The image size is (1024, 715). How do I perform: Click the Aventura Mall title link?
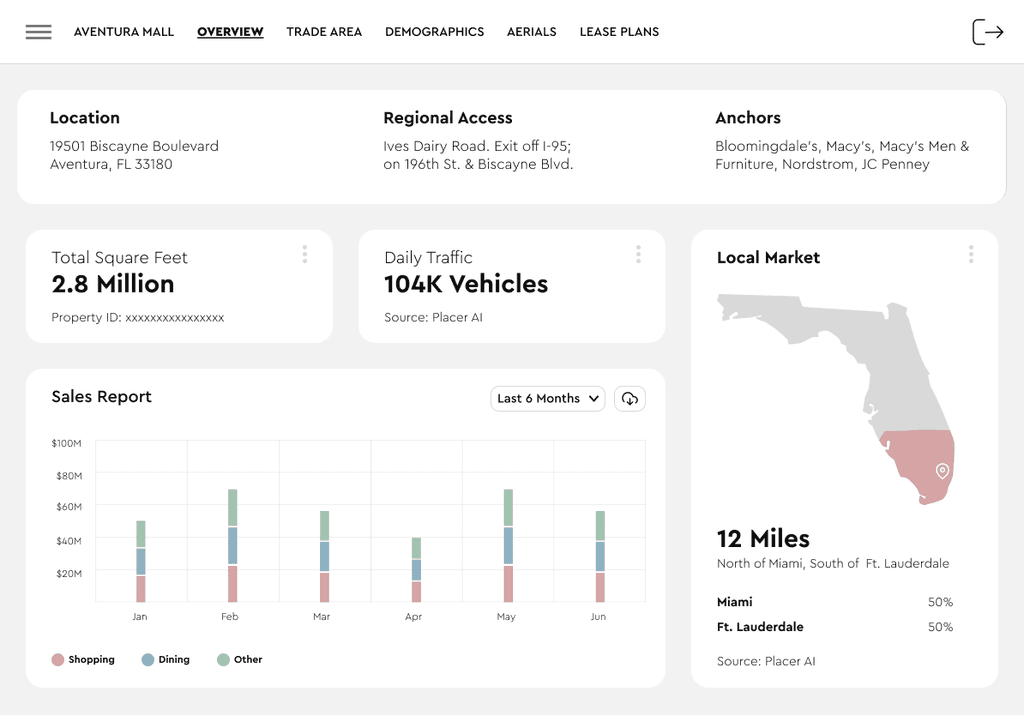click(124, 32)
